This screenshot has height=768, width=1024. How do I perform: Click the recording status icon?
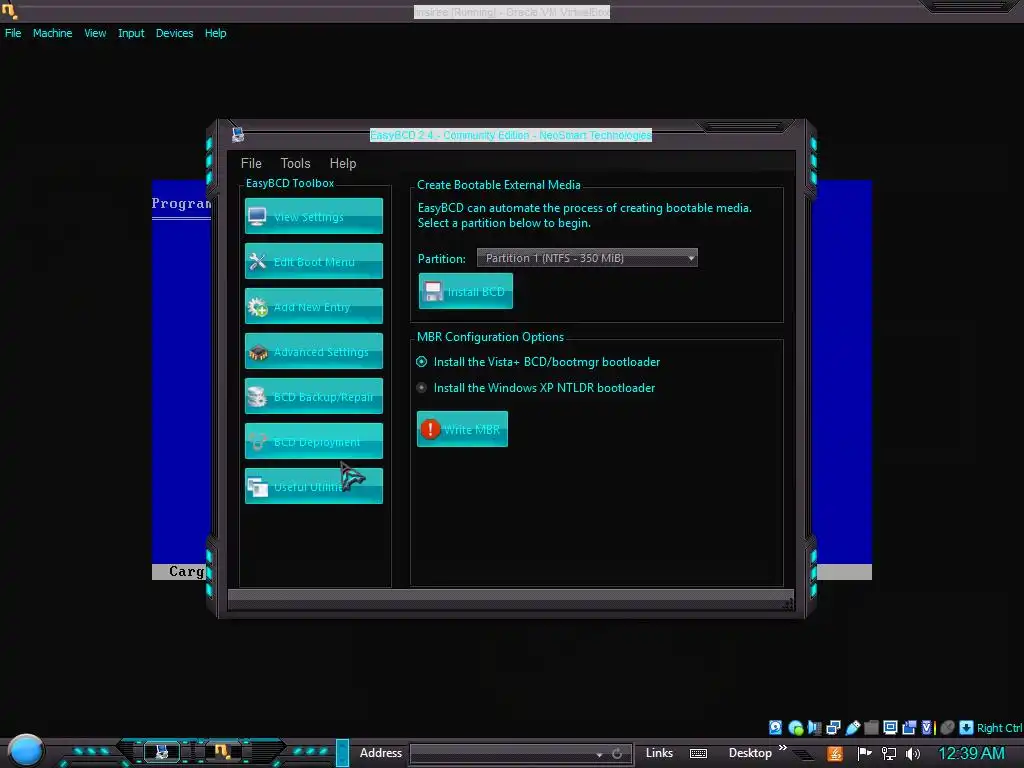[x=909, y=728]
